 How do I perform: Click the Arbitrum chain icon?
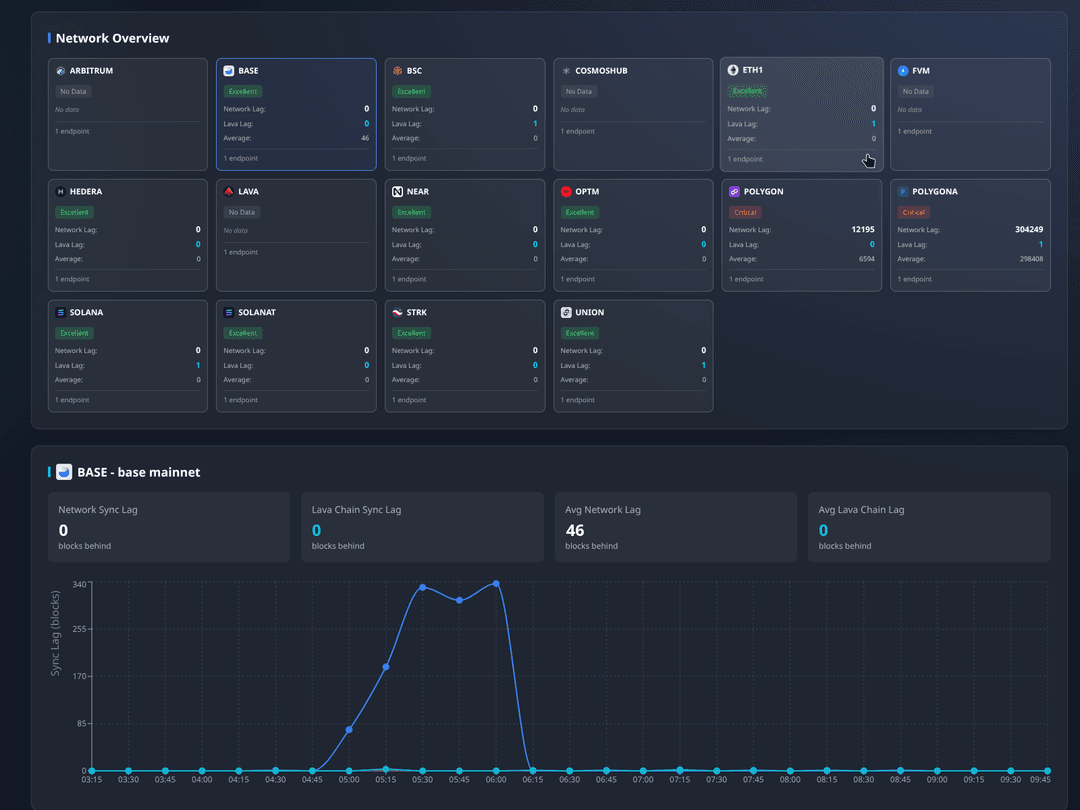(x=61, y=71)
